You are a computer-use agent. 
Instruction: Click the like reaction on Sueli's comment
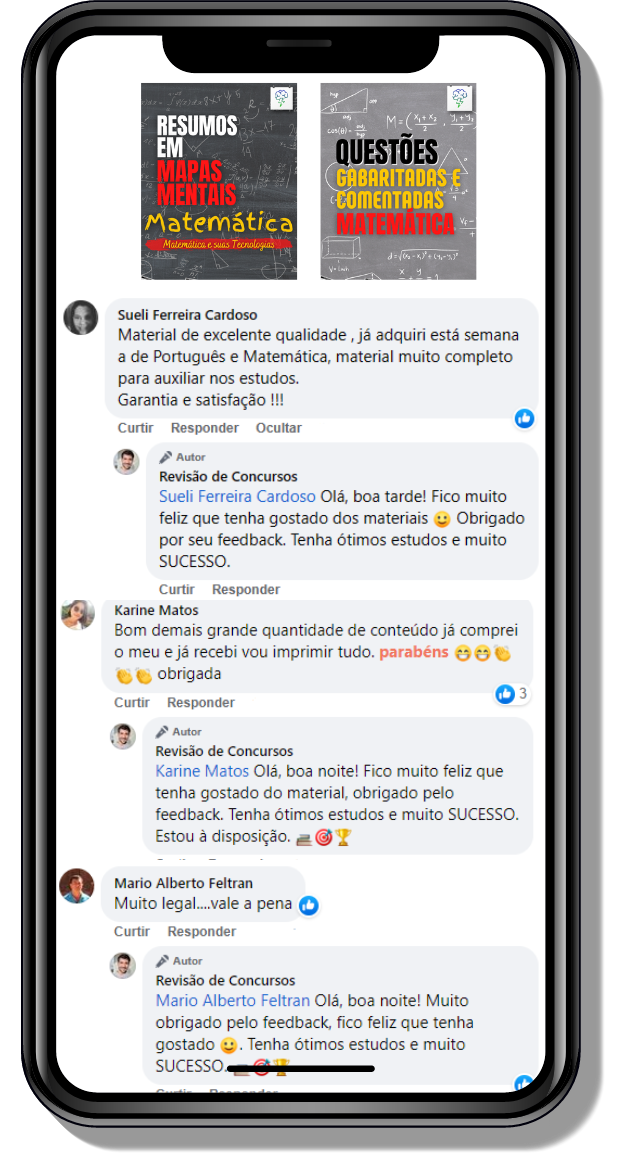524,418
